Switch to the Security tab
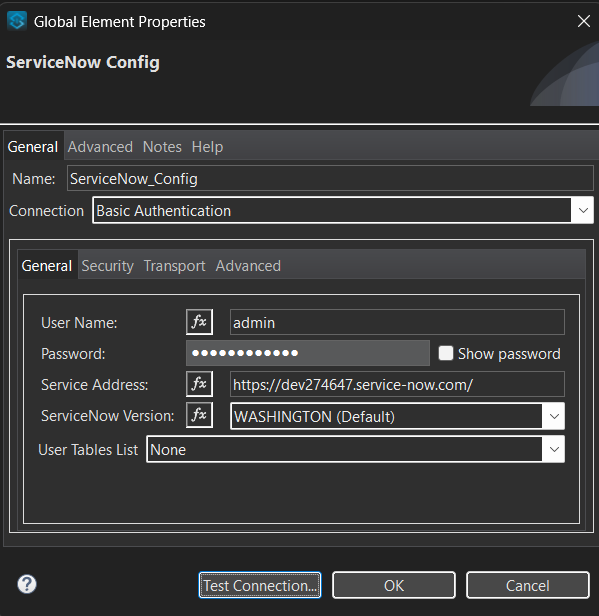The image size is (599, 616). point(108,266)
